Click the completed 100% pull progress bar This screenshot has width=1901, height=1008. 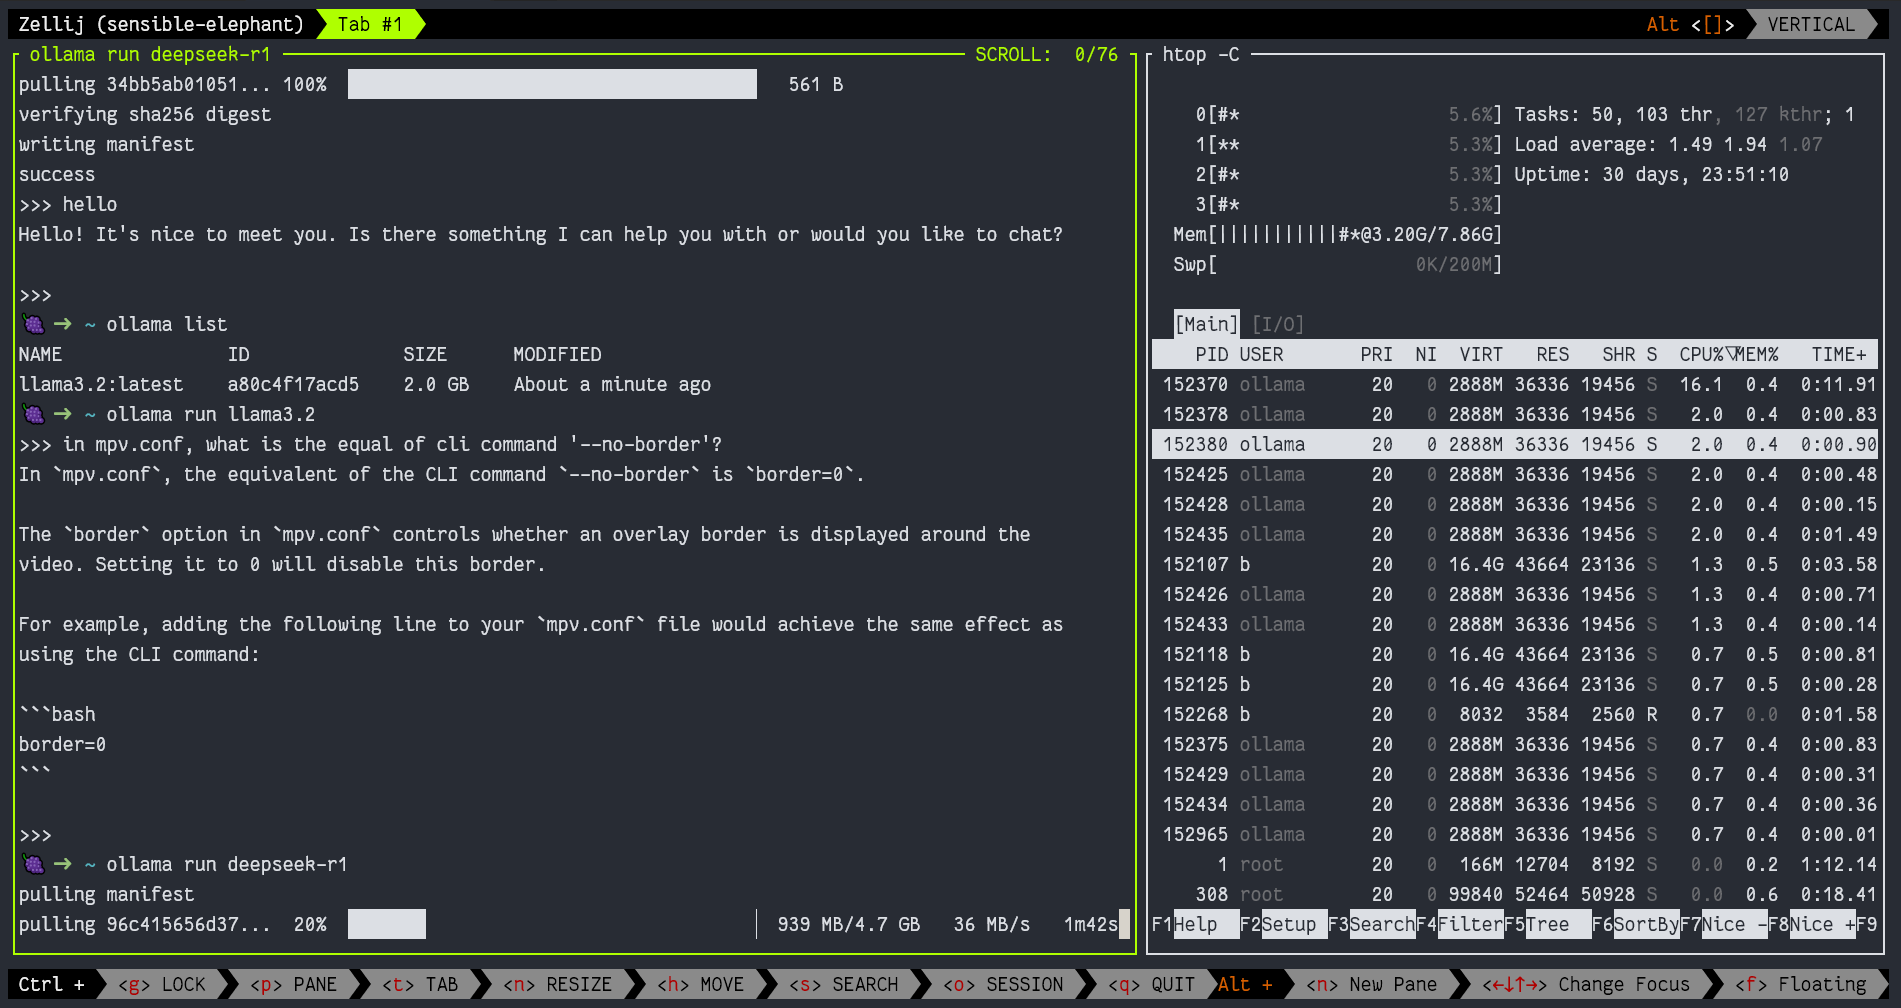point(552,84)
